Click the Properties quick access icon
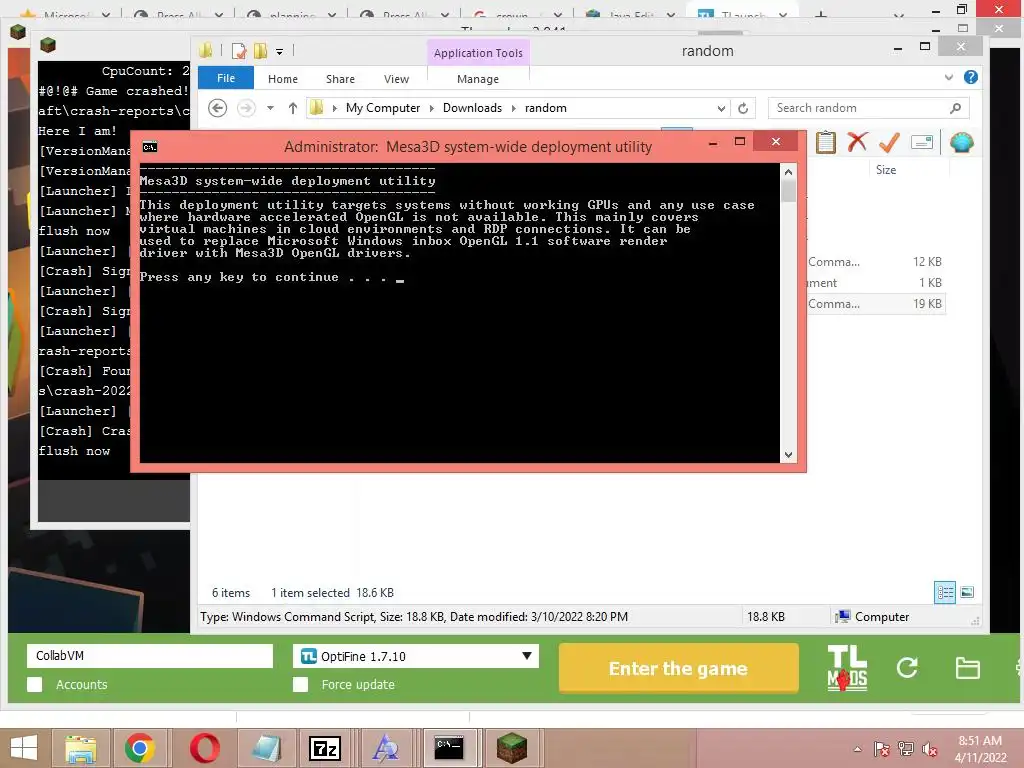The height and width of the screenshot is (768, 1024). 239,51
